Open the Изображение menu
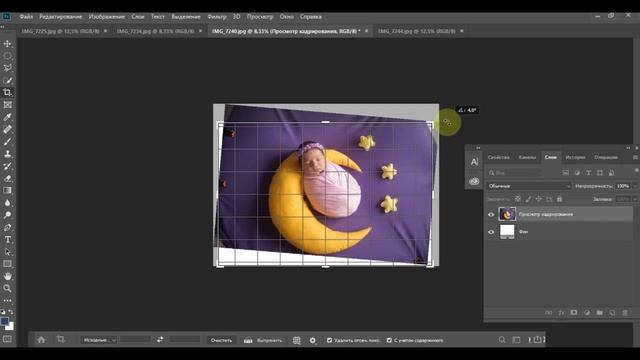Screen dimensions: 640x360 pyautogui.click(x=107, y=17)
